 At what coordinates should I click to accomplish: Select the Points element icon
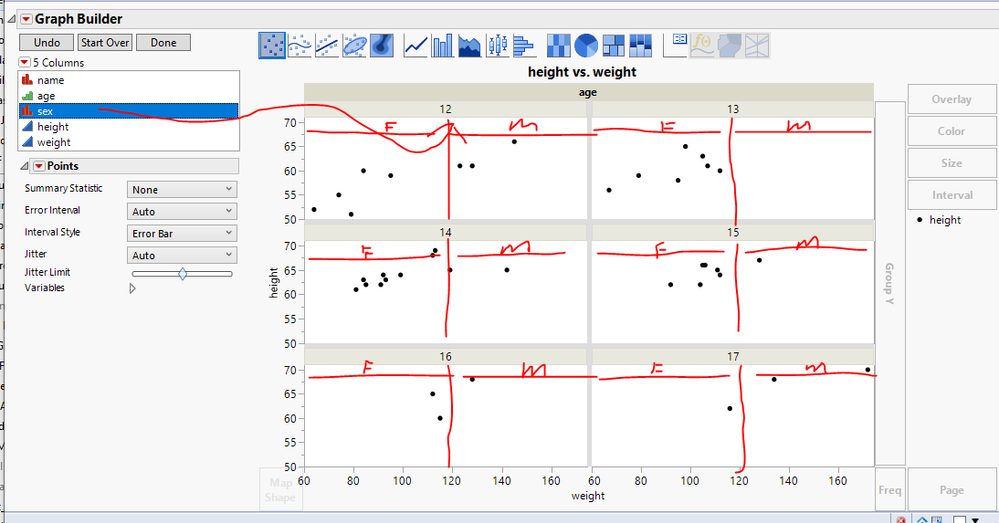272,46
